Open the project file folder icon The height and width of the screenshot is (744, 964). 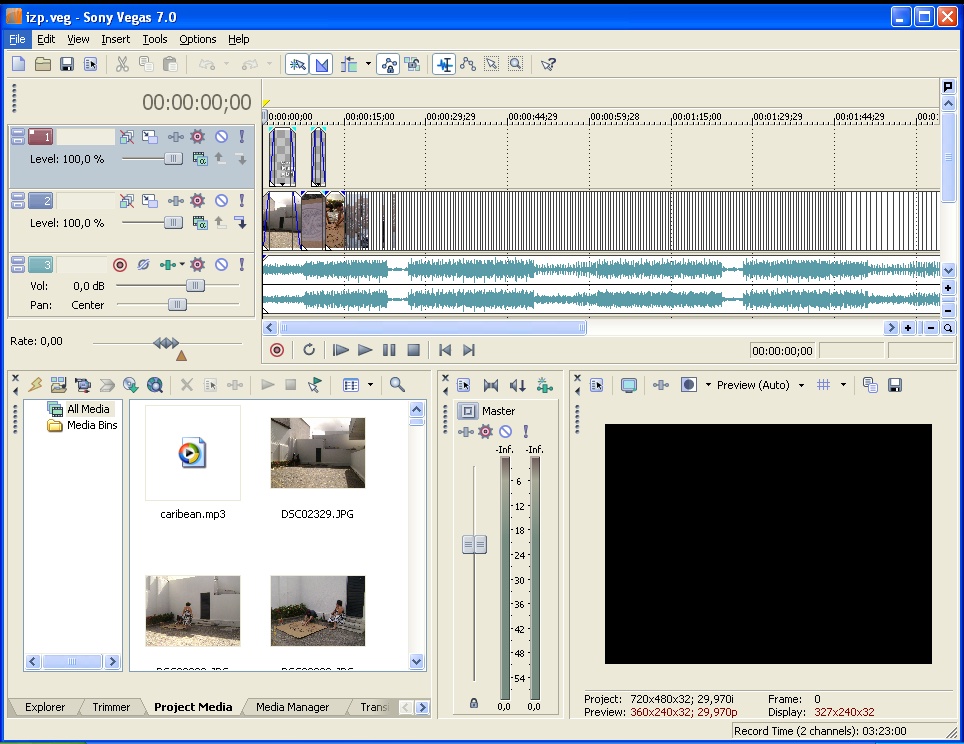[x=43, y=64]
